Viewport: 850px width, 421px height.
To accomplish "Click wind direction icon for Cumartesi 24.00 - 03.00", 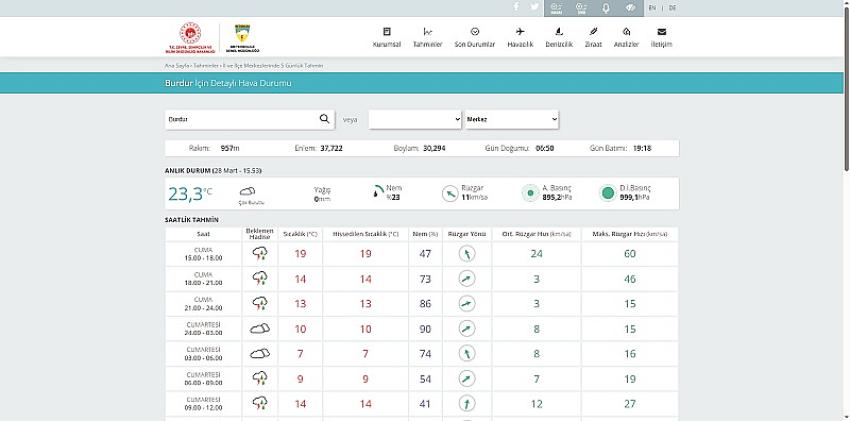I will 467,328.
